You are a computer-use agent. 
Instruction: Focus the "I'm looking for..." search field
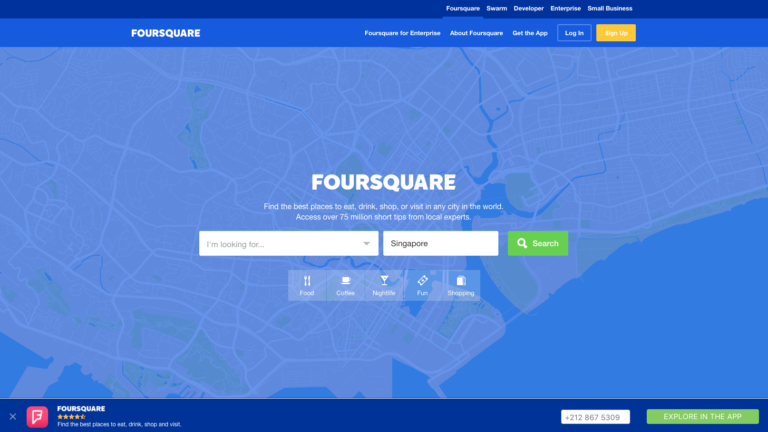[288, 243]
